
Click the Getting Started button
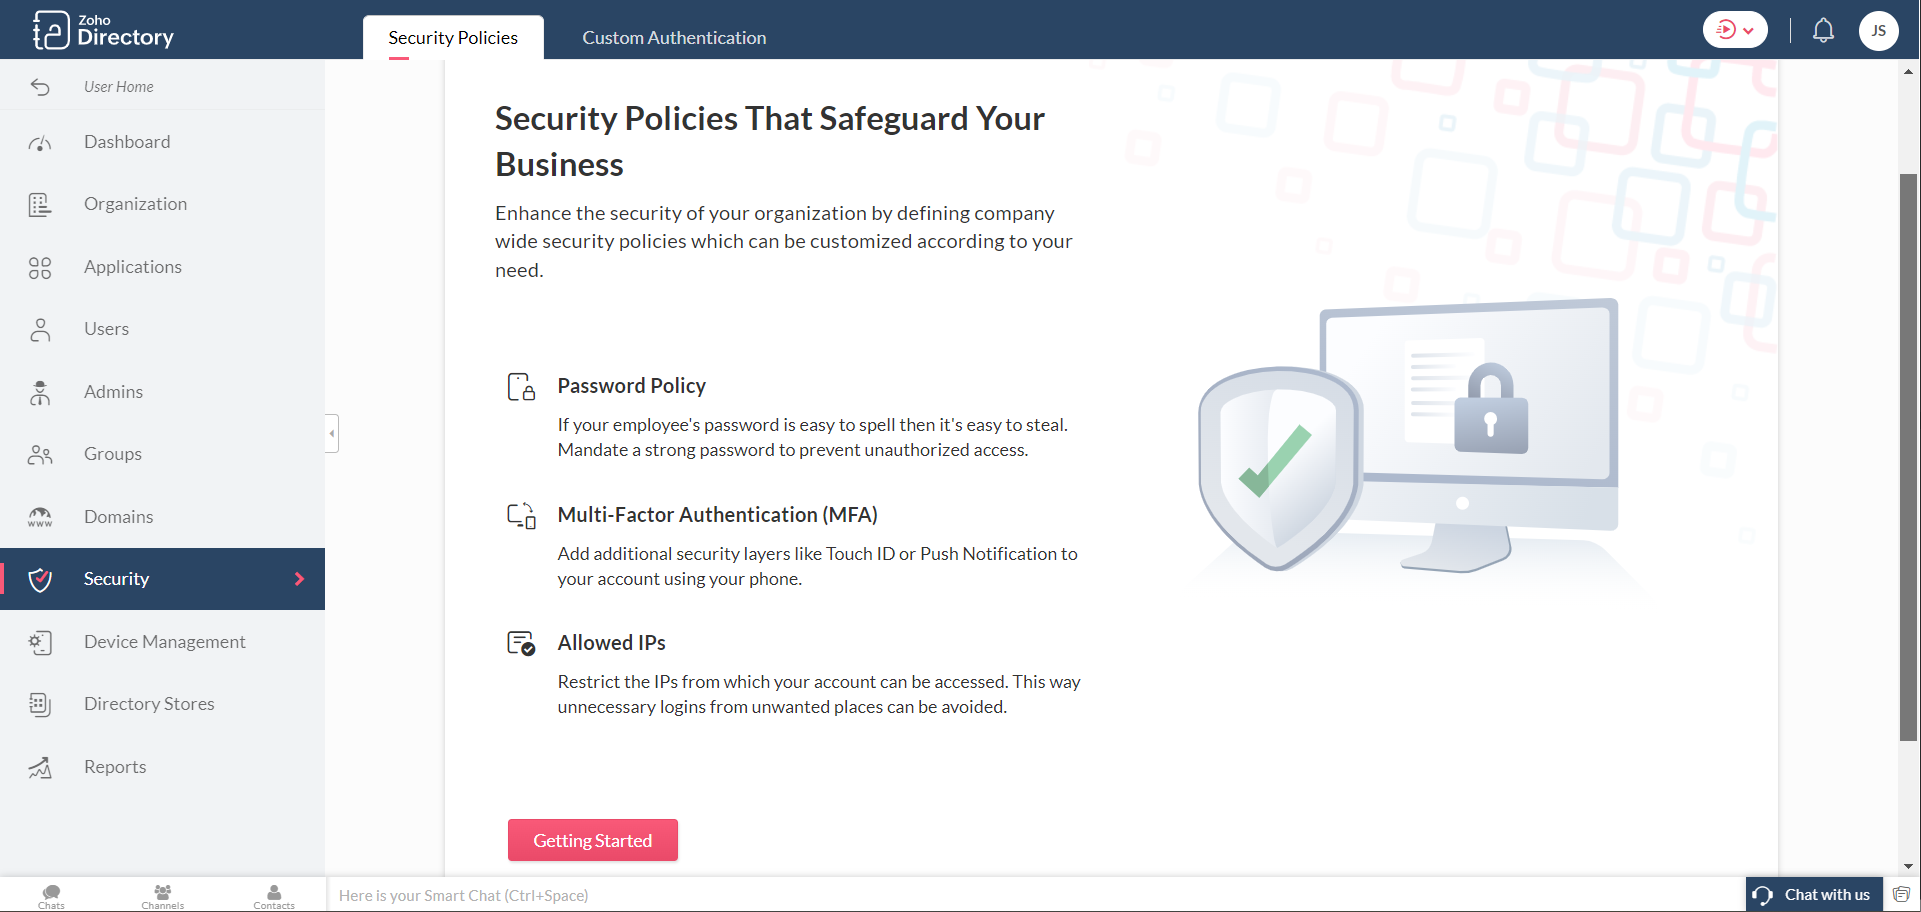592,841
